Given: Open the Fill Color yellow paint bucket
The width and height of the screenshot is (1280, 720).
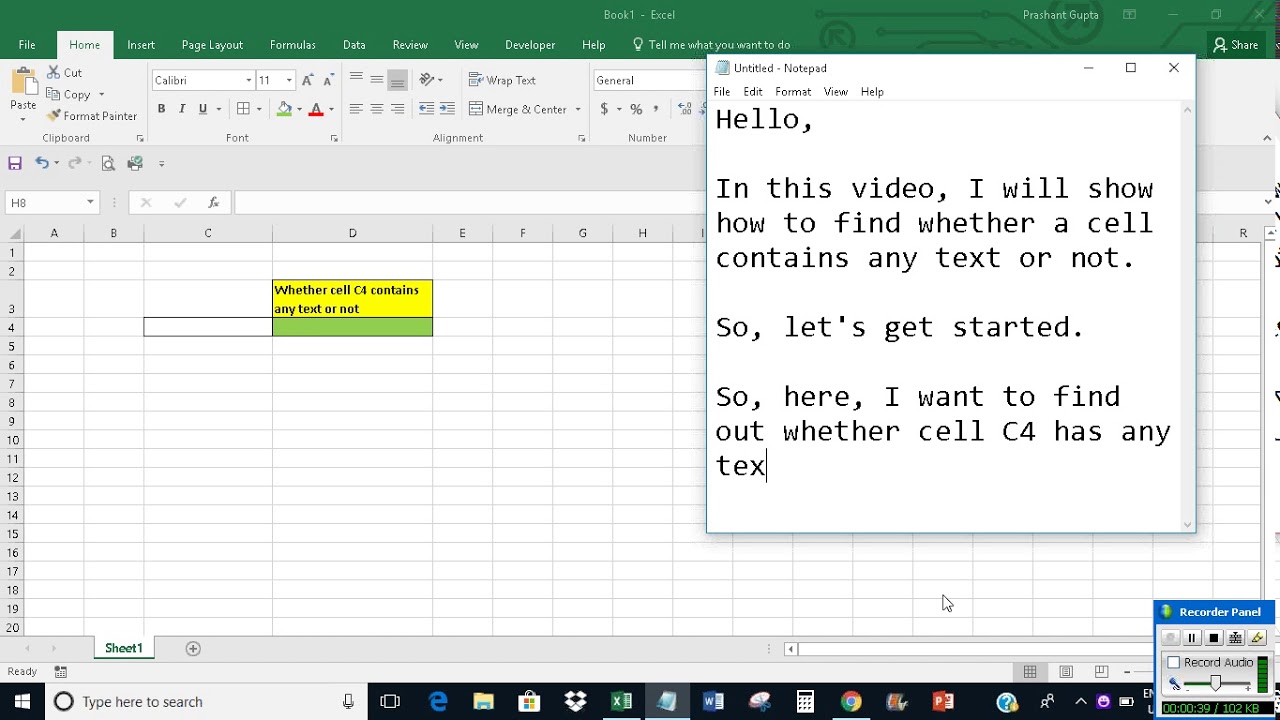Looking at the screenshot, I should pyautogui.click(x=284, y=109).
